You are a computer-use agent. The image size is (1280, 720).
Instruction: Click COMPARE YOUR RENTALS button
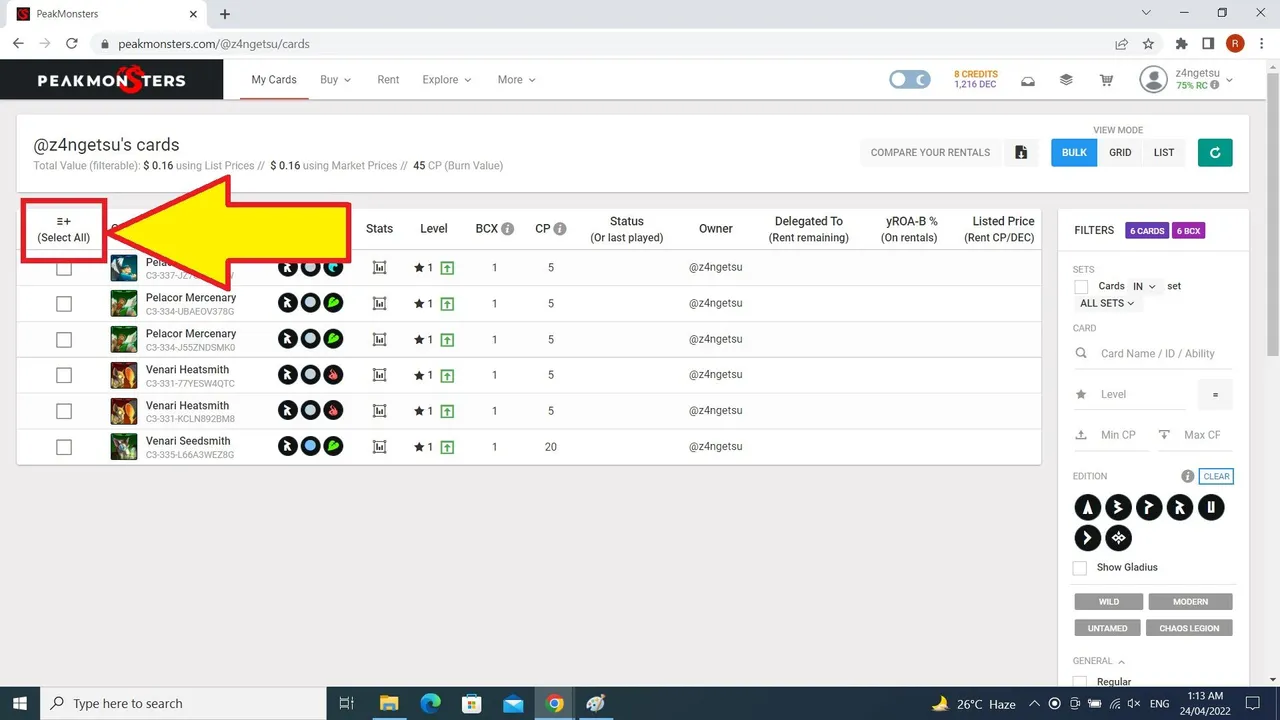930,152
